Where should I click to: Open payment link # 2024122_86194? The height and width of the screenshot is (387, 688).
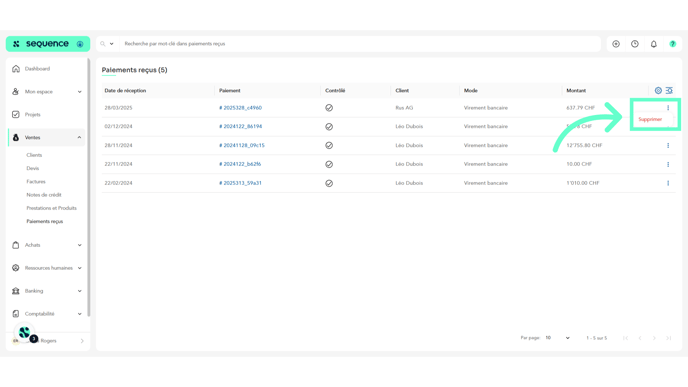[x=240, y=126]
